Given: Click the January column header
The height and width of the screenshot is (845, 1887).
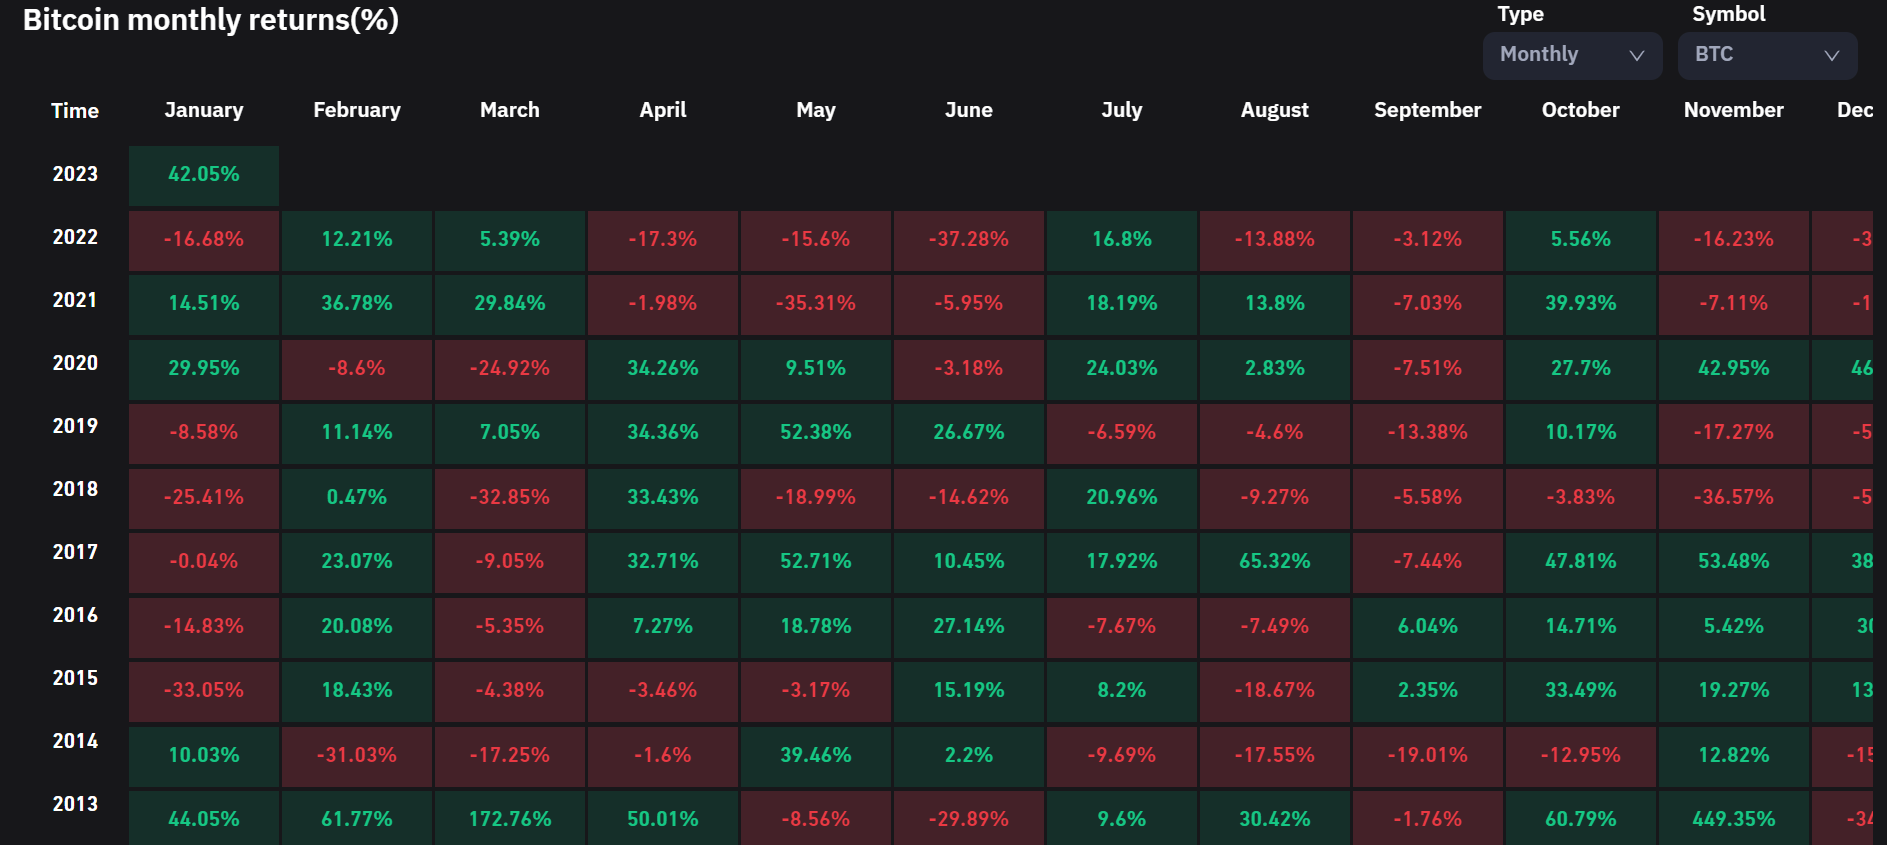Looking at the screenshot, I should coord(204,110).
